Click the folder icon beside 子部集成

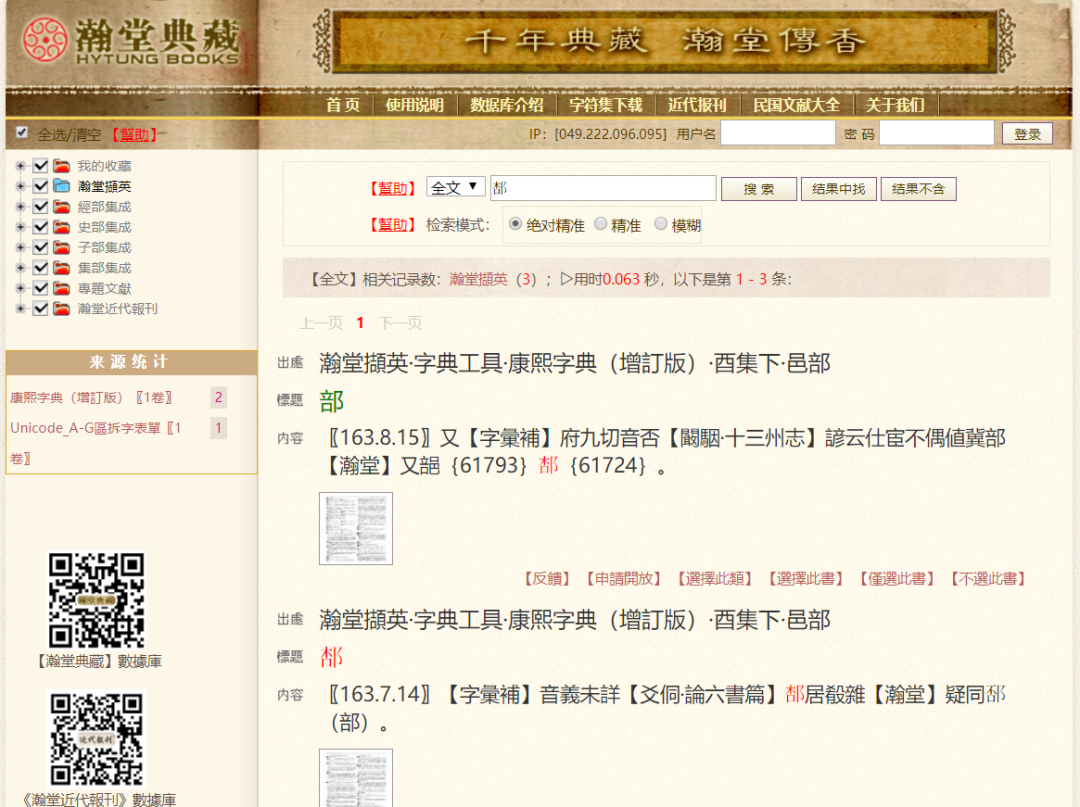tap(61, 247)
